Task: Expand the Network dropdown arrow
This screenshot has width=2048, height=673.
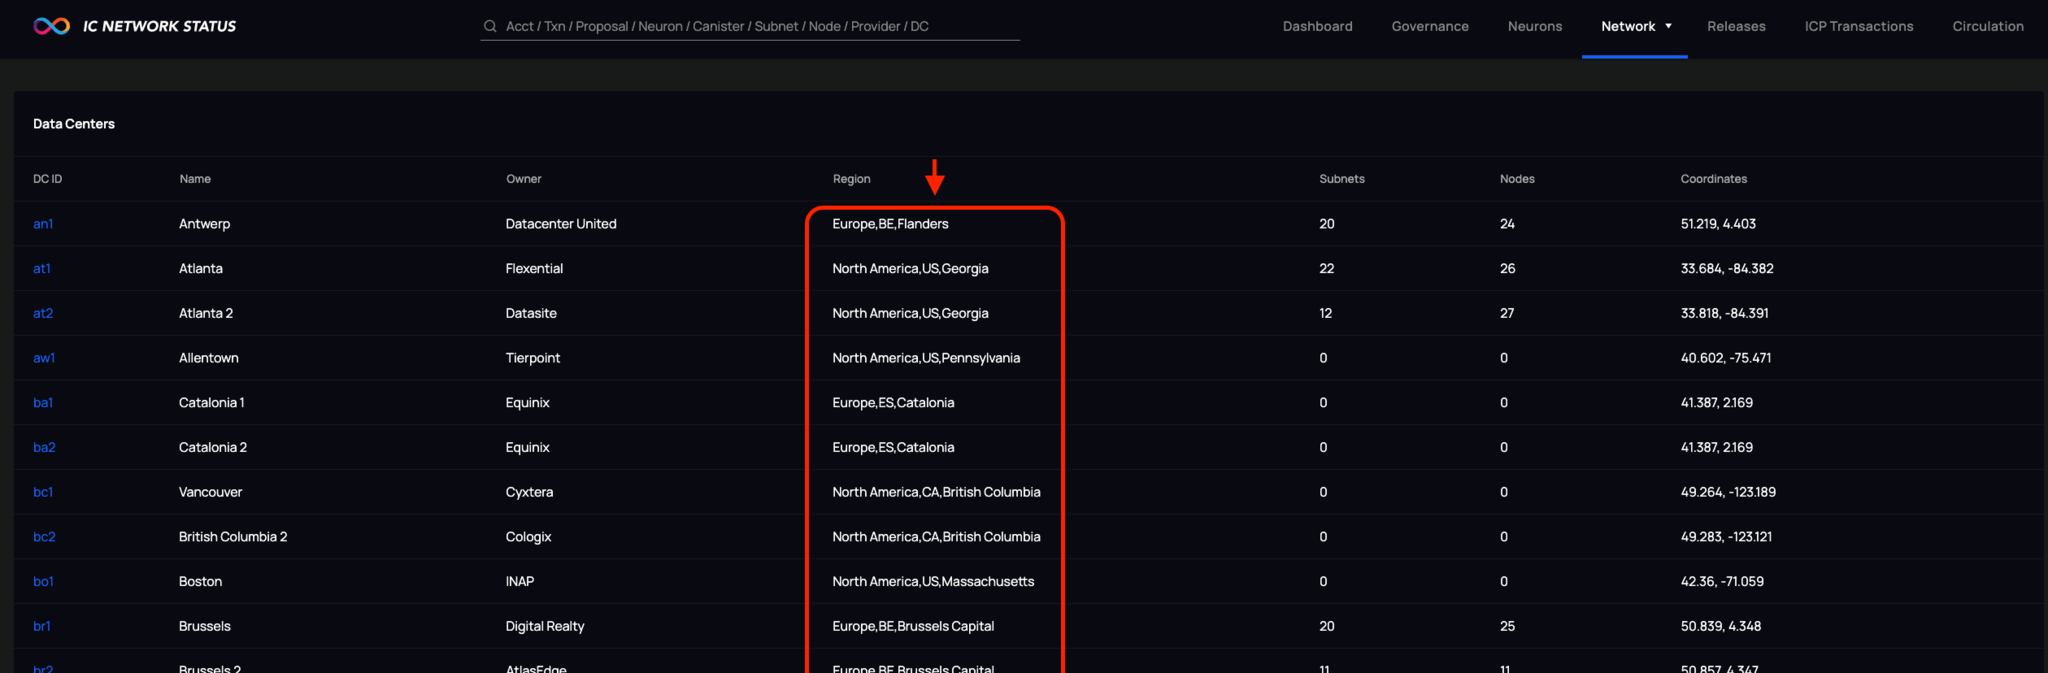Action: [1668, 26]
